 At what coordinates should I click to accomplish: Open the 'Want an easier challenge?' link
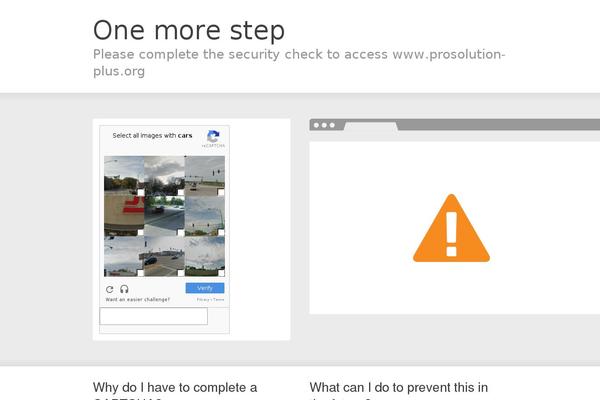click(137, 300)
